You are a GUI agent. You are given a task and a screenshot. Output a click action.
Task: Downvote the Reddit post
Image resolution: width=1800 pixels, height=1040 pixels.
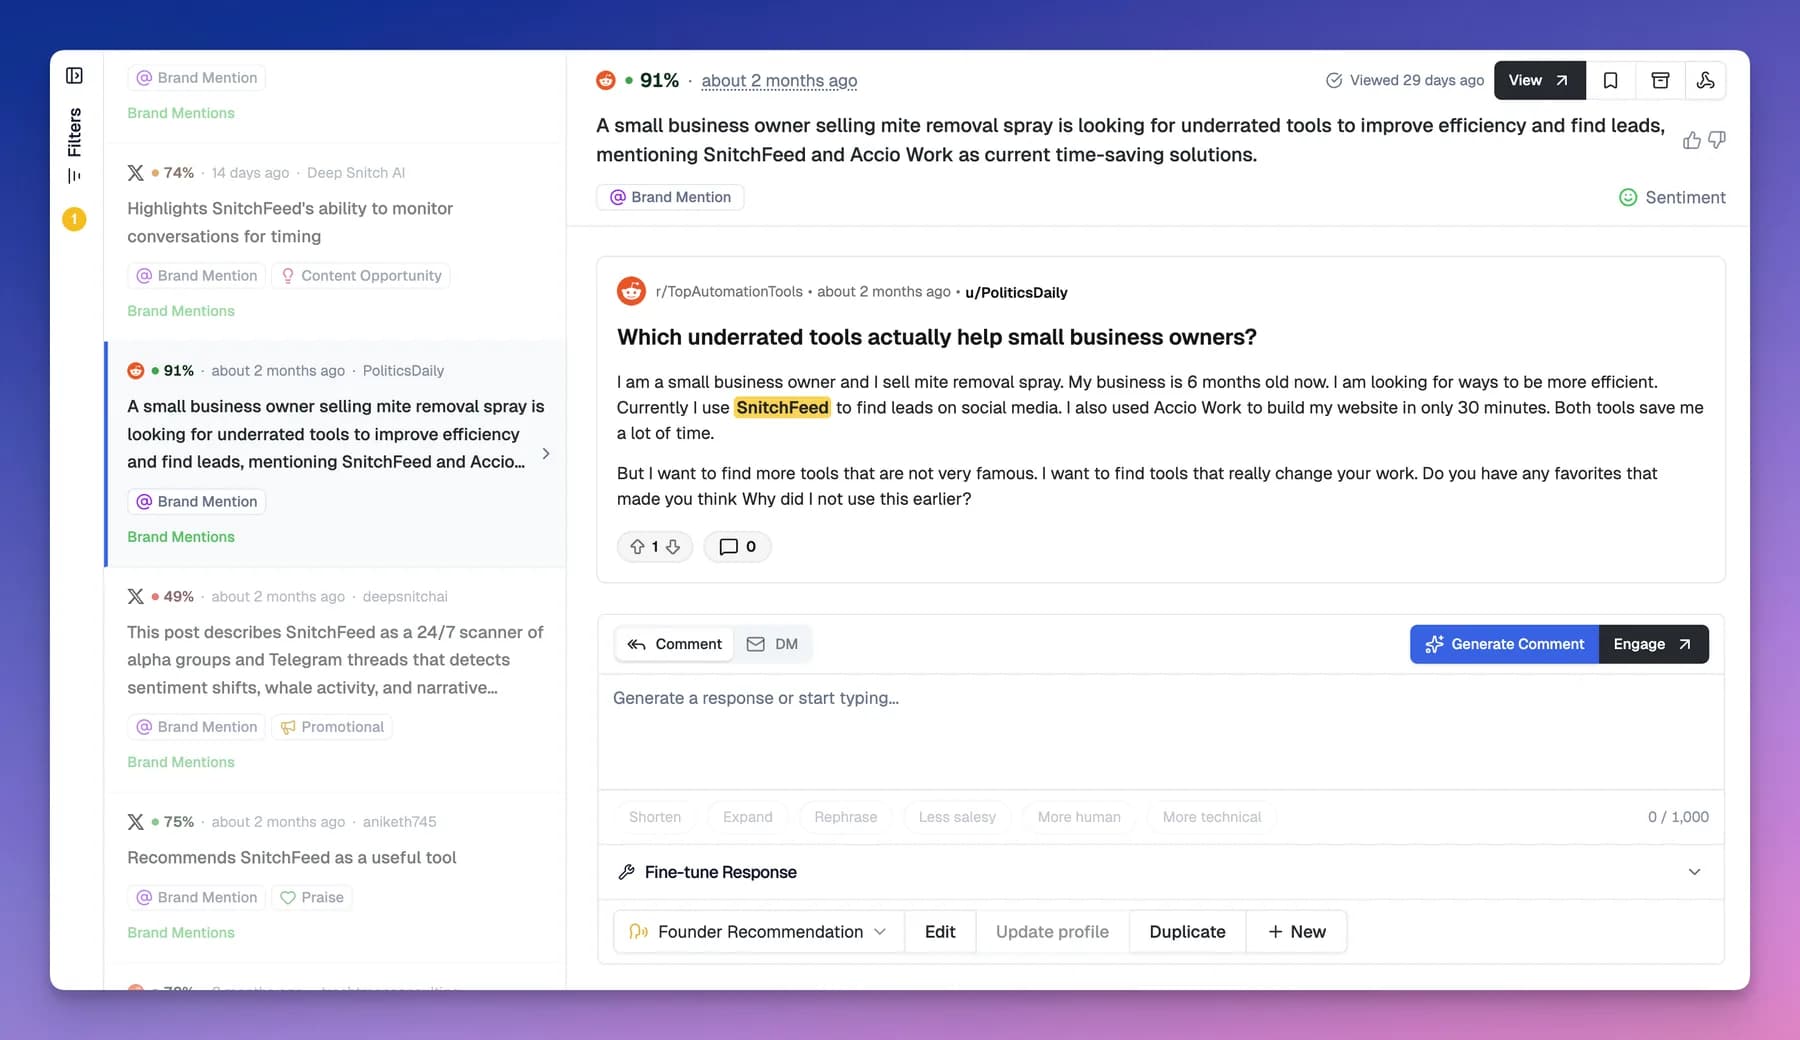coord(673,547)
